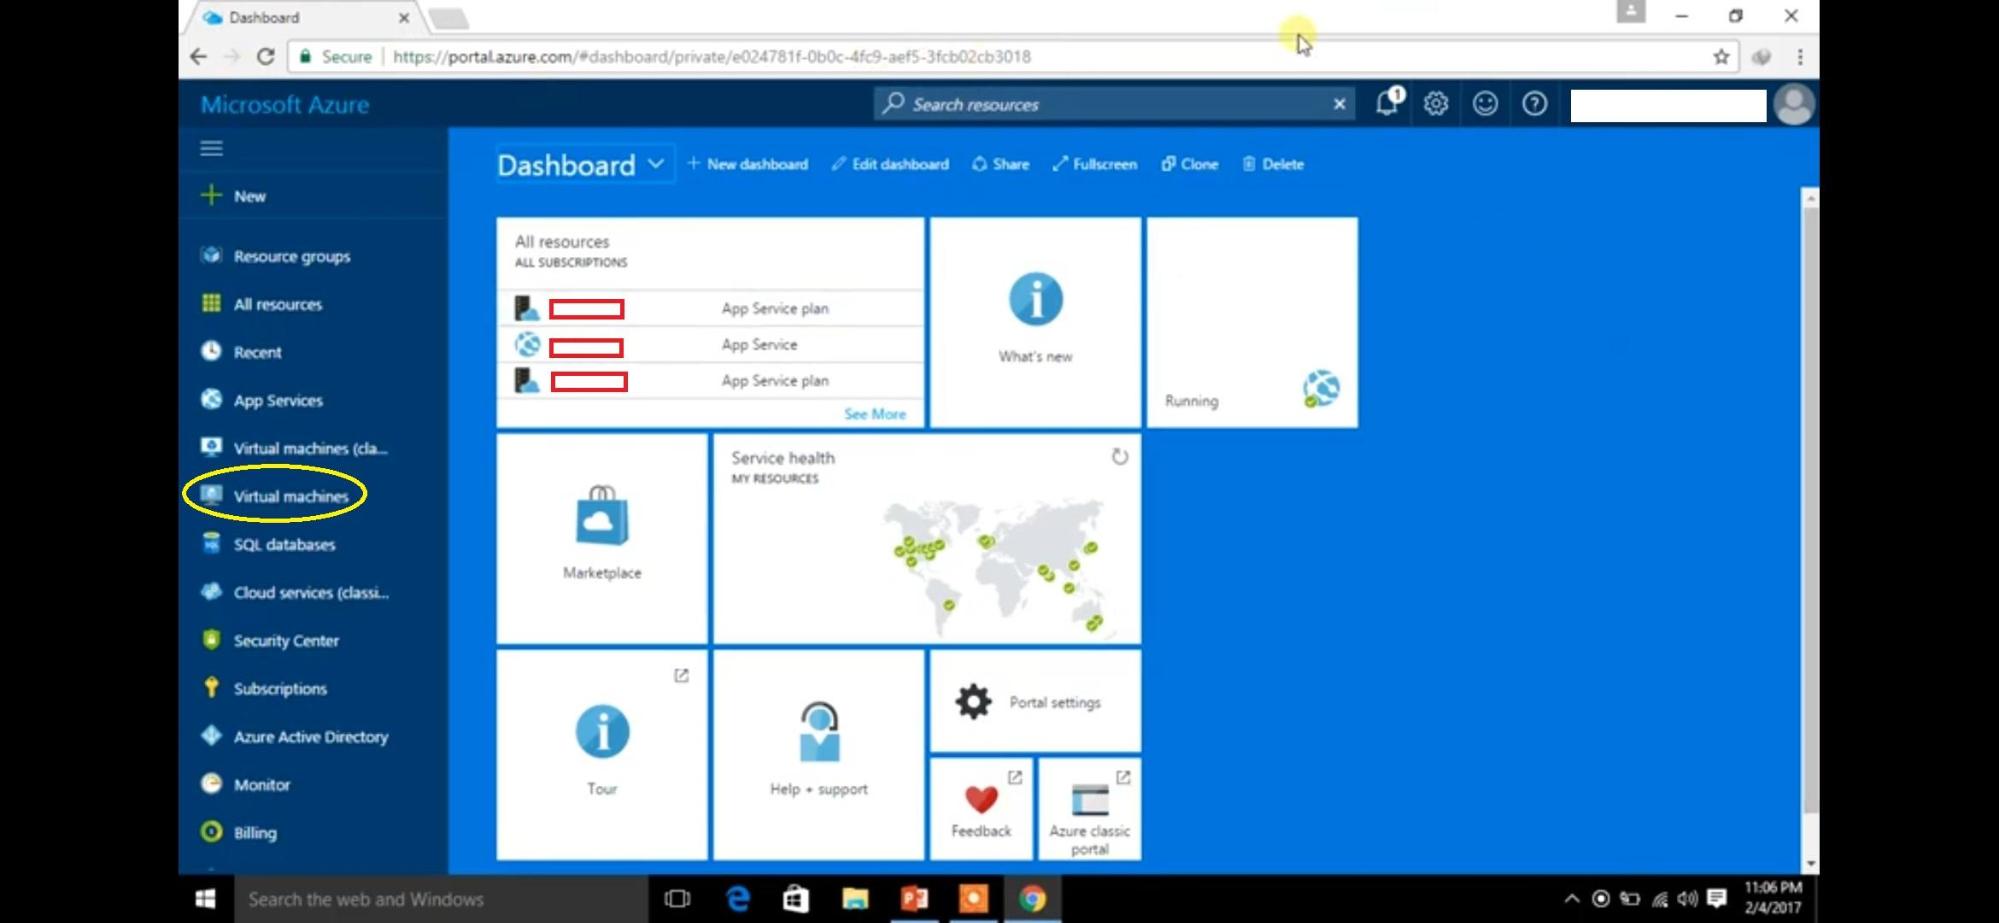Image resolution: width=1999 pixels, height=923 pixels.
Task: Click Edit dashboard button
Action: (890, 164)
